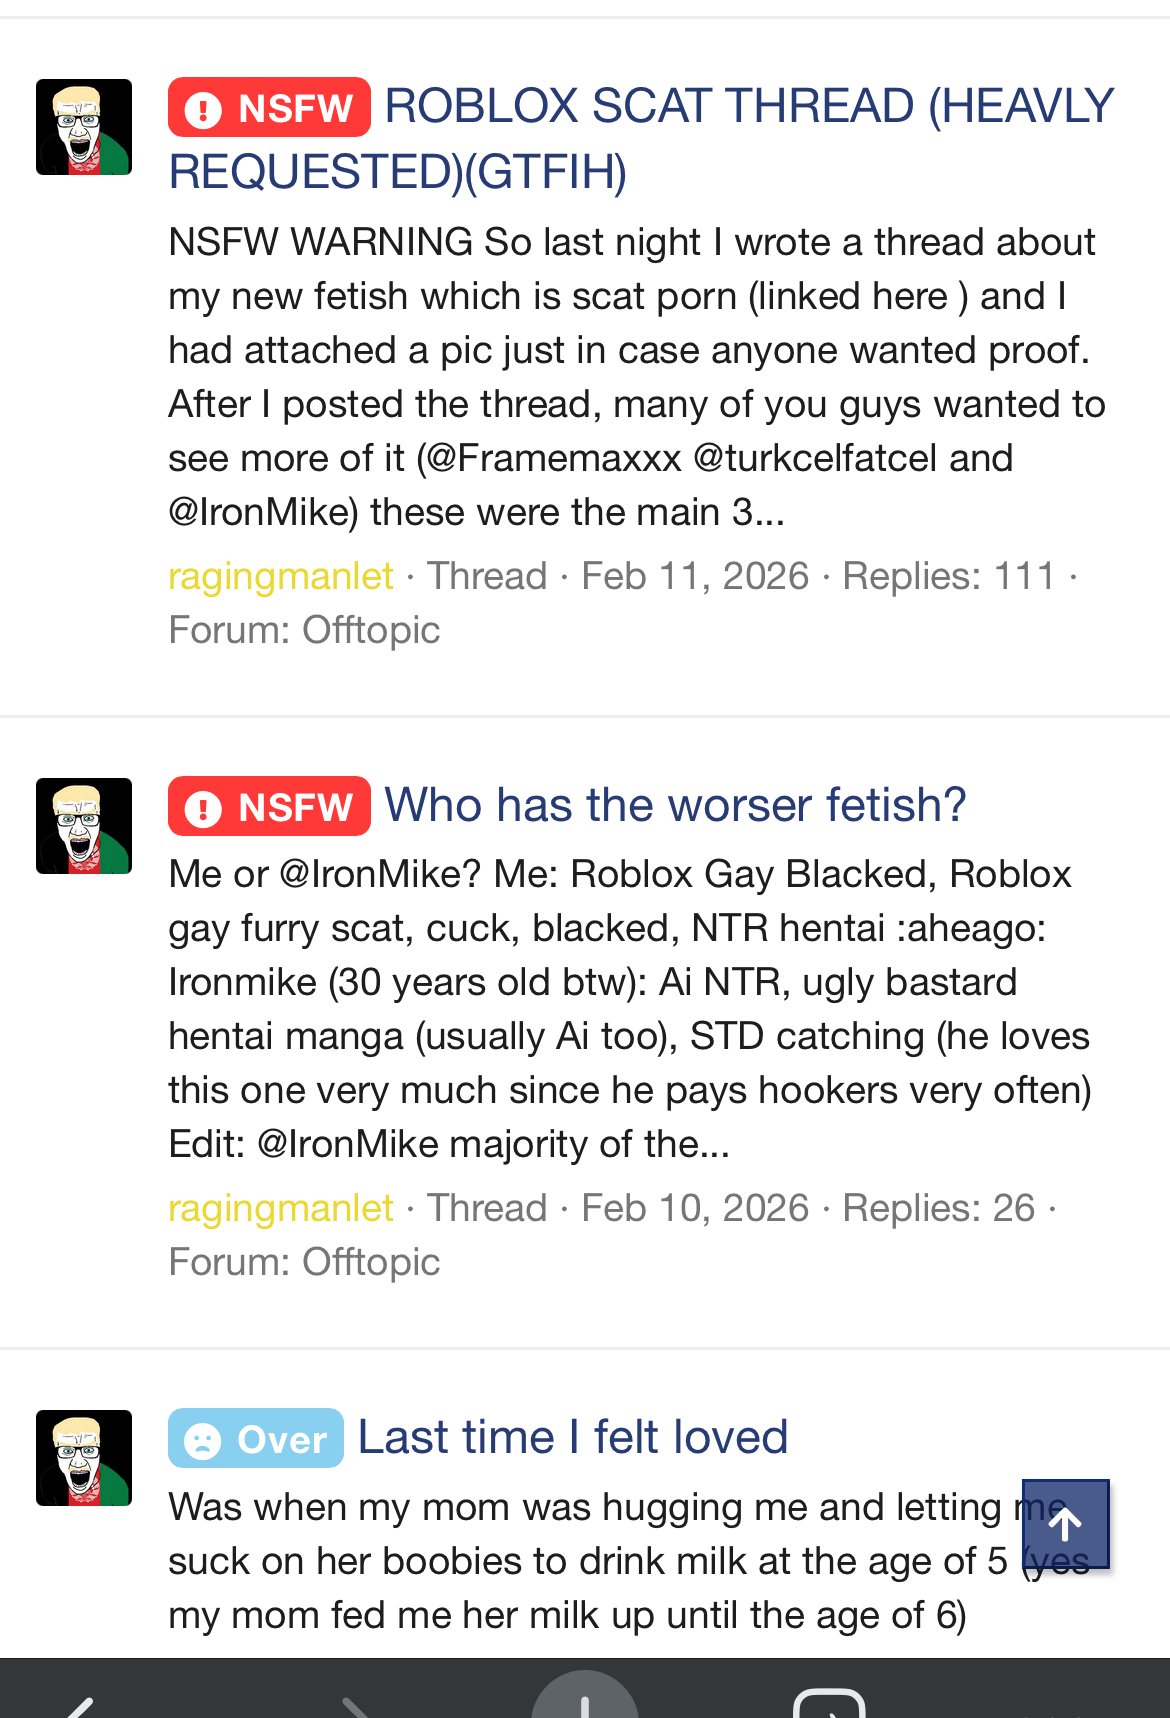Open avatar on 'Last time I felt loved' result

pyautogui.click(x=84, y=1458)
